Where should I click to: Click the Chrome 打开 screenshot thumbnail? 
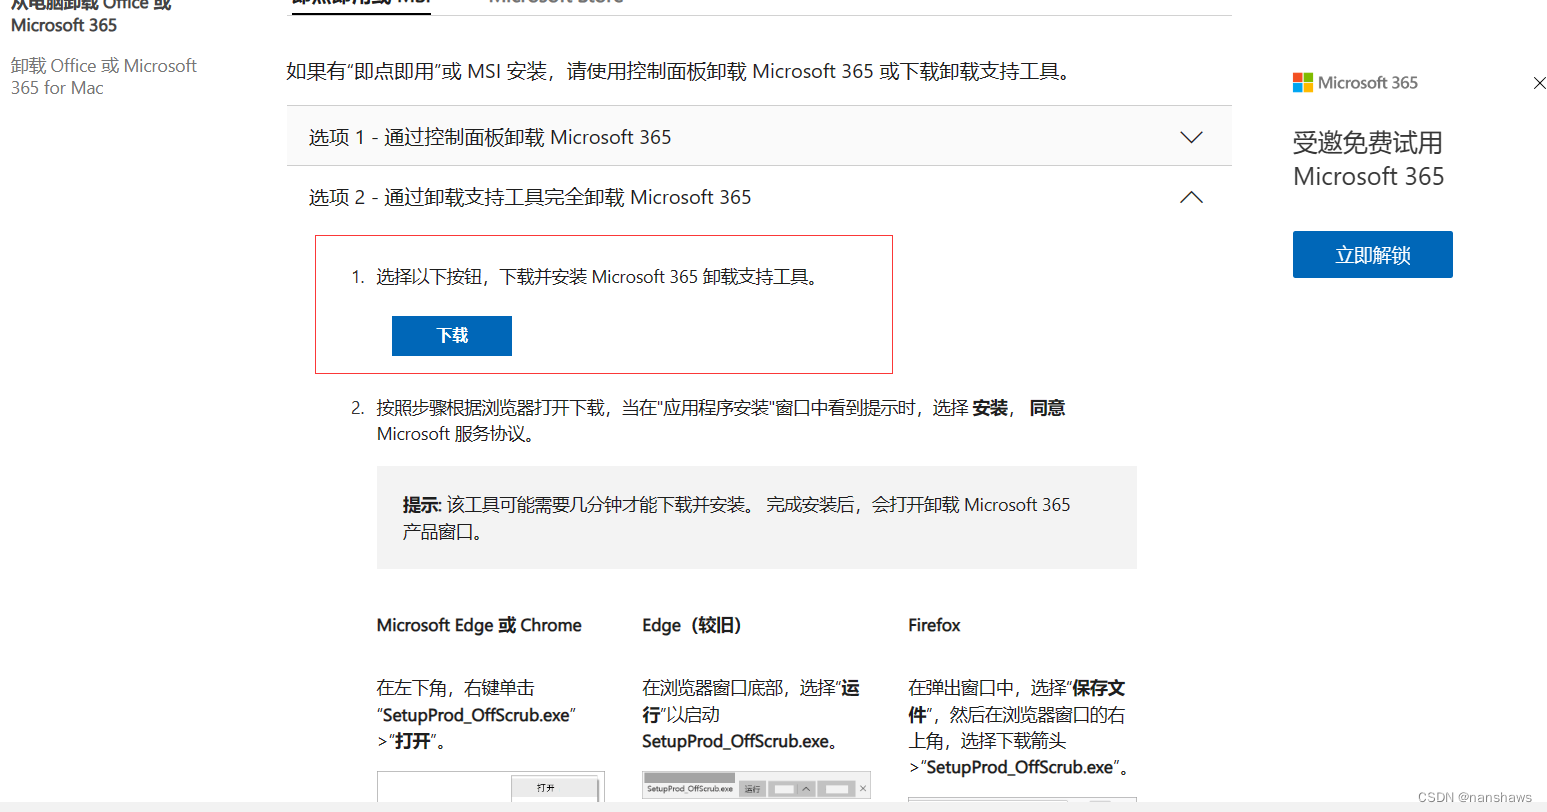point(490,787)
